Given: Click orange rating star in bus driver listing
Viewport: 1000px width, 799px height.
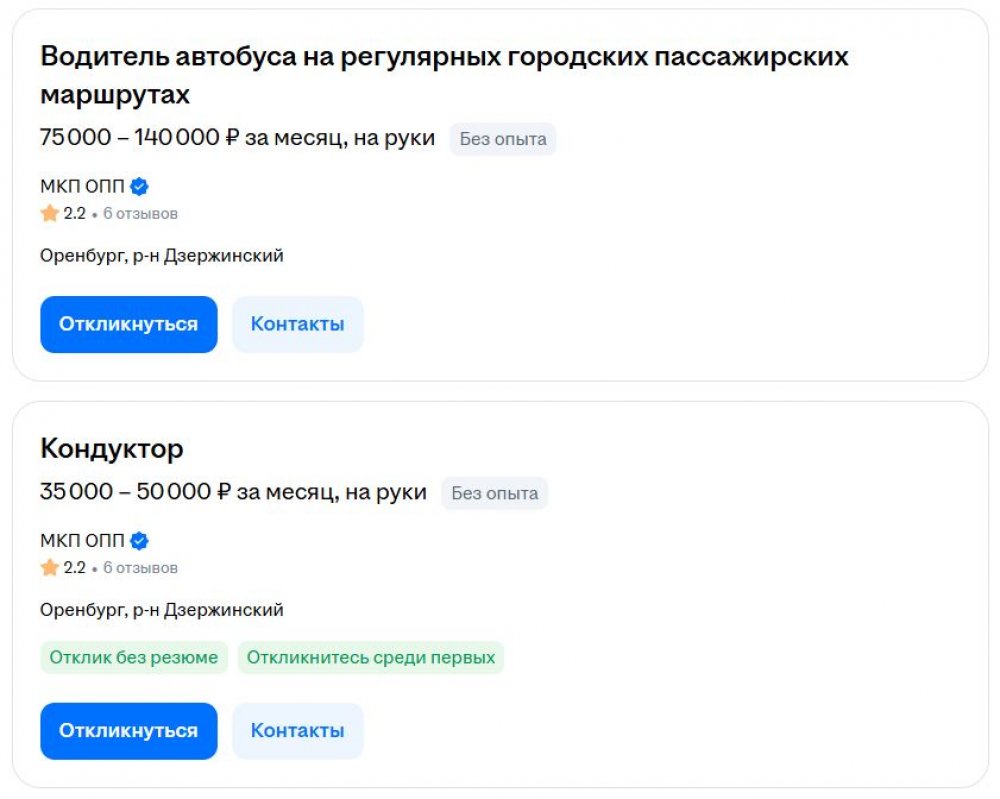Looking at the screenshot, I should 50,213.
